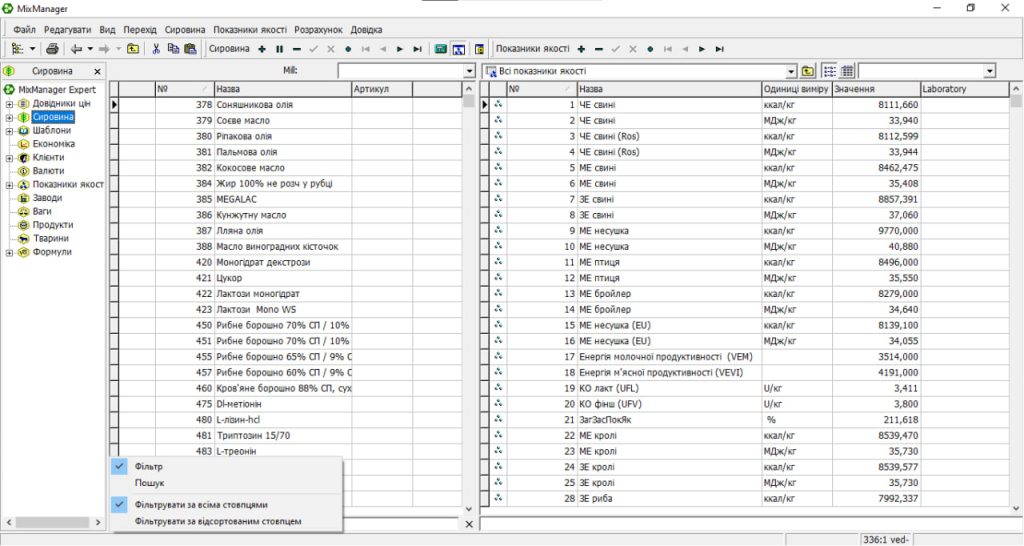Image resolution: width=1024 pixels, height=546 pixels.
Task: Sort raw materials by Назва column header
Action: tap(283, 89)
